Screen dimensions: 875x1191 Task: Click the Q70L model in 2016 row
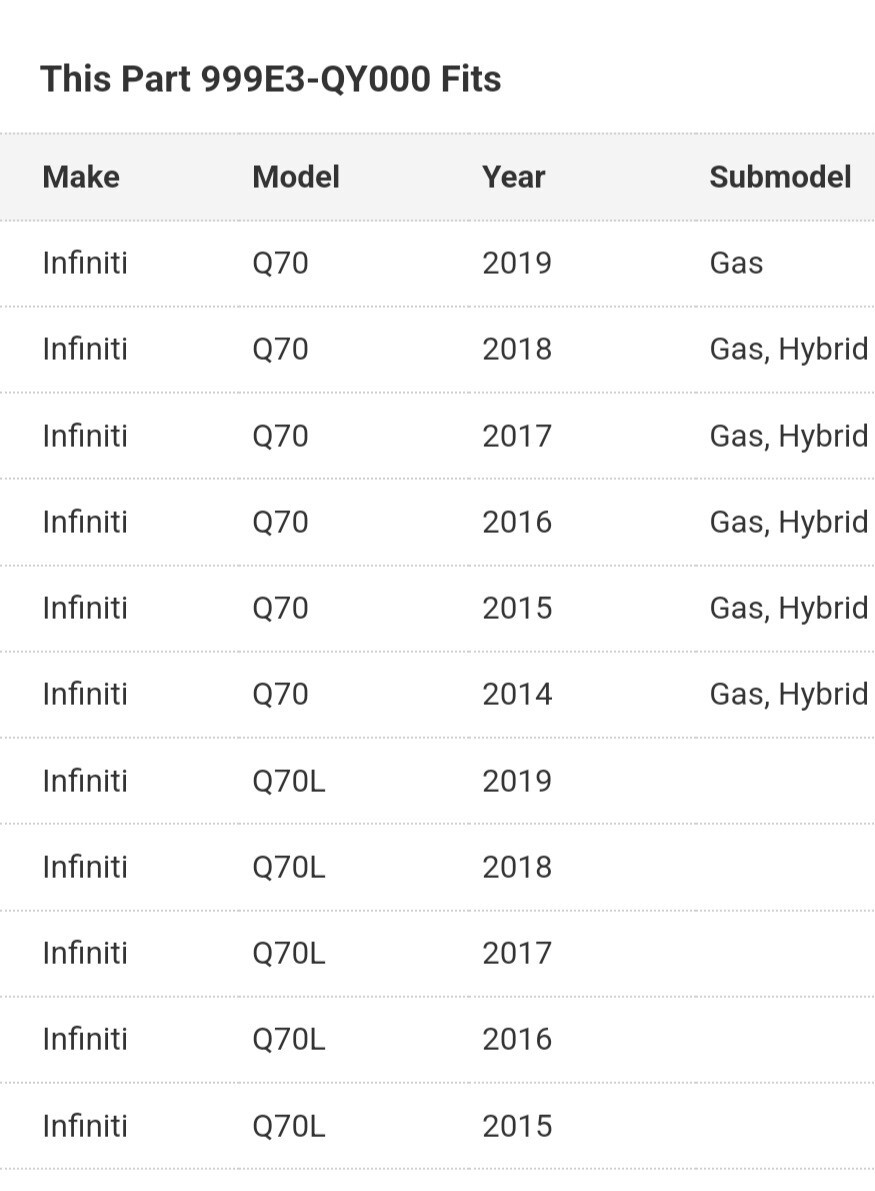[289, 1039]
